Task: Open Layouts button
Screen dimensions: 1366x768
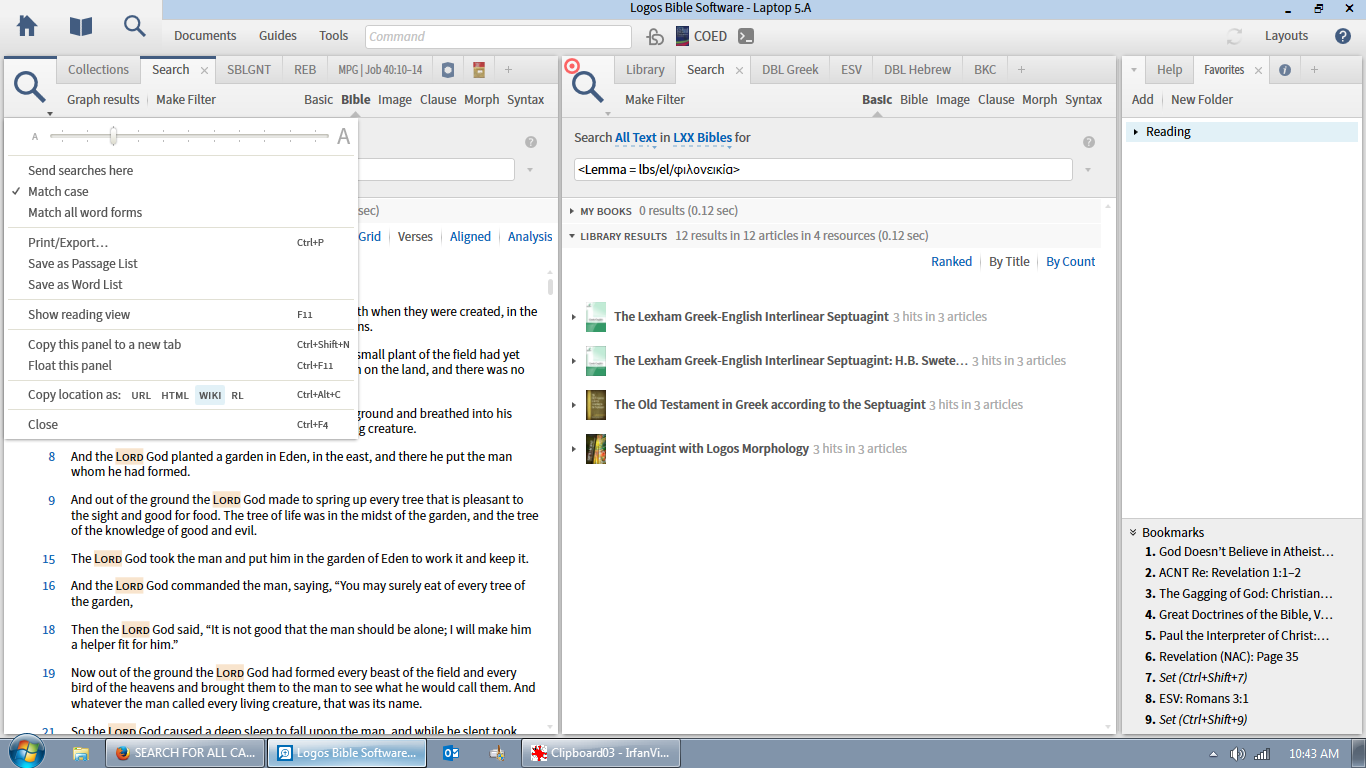Action: pyautogui.click(x=1286, y=36)
